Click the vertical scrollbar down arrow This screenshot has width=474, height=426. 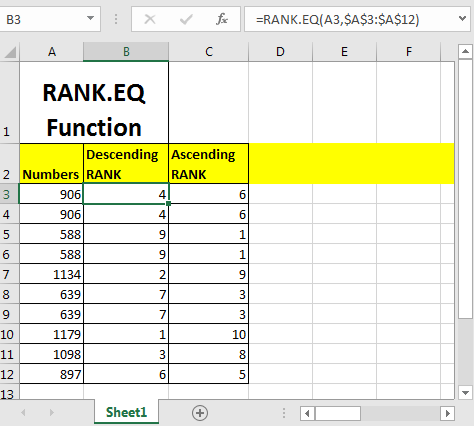465,393
